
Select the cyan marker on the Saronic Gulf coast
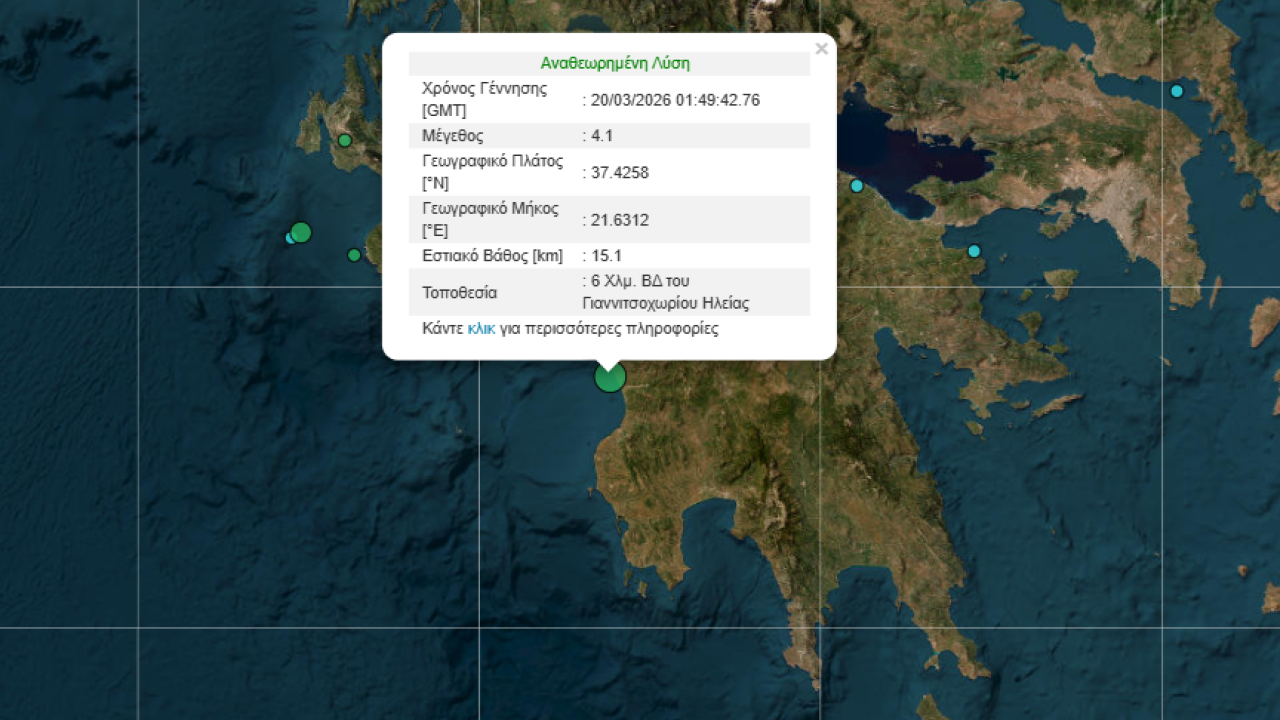pyautogui.click(x=974, y=251)
